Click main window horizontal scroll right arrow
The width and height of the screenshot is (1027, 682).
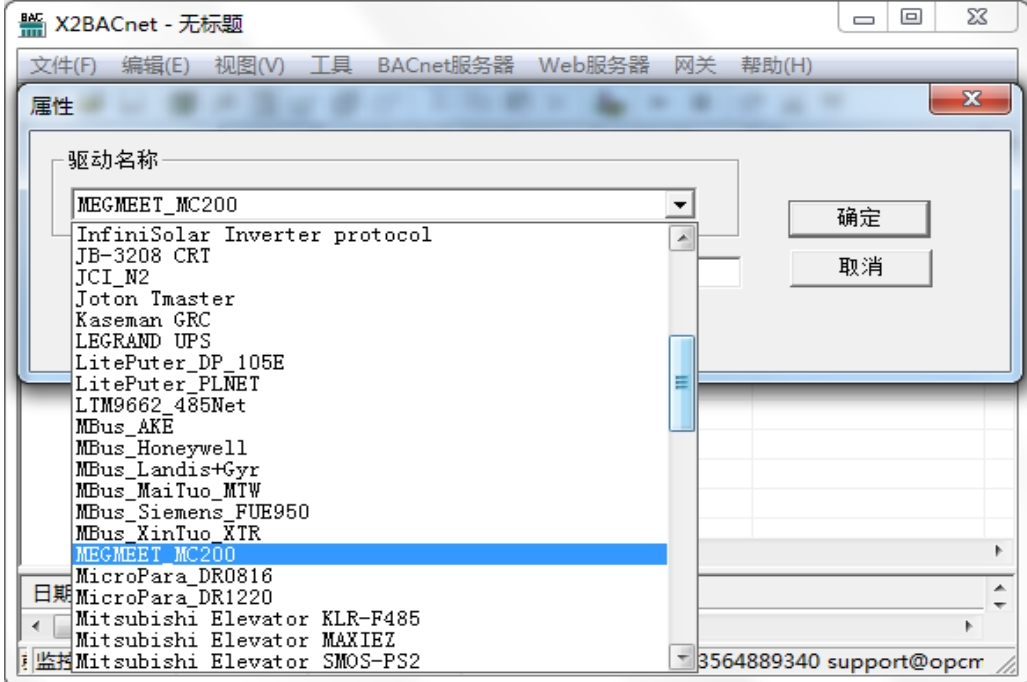pos(998,551)
